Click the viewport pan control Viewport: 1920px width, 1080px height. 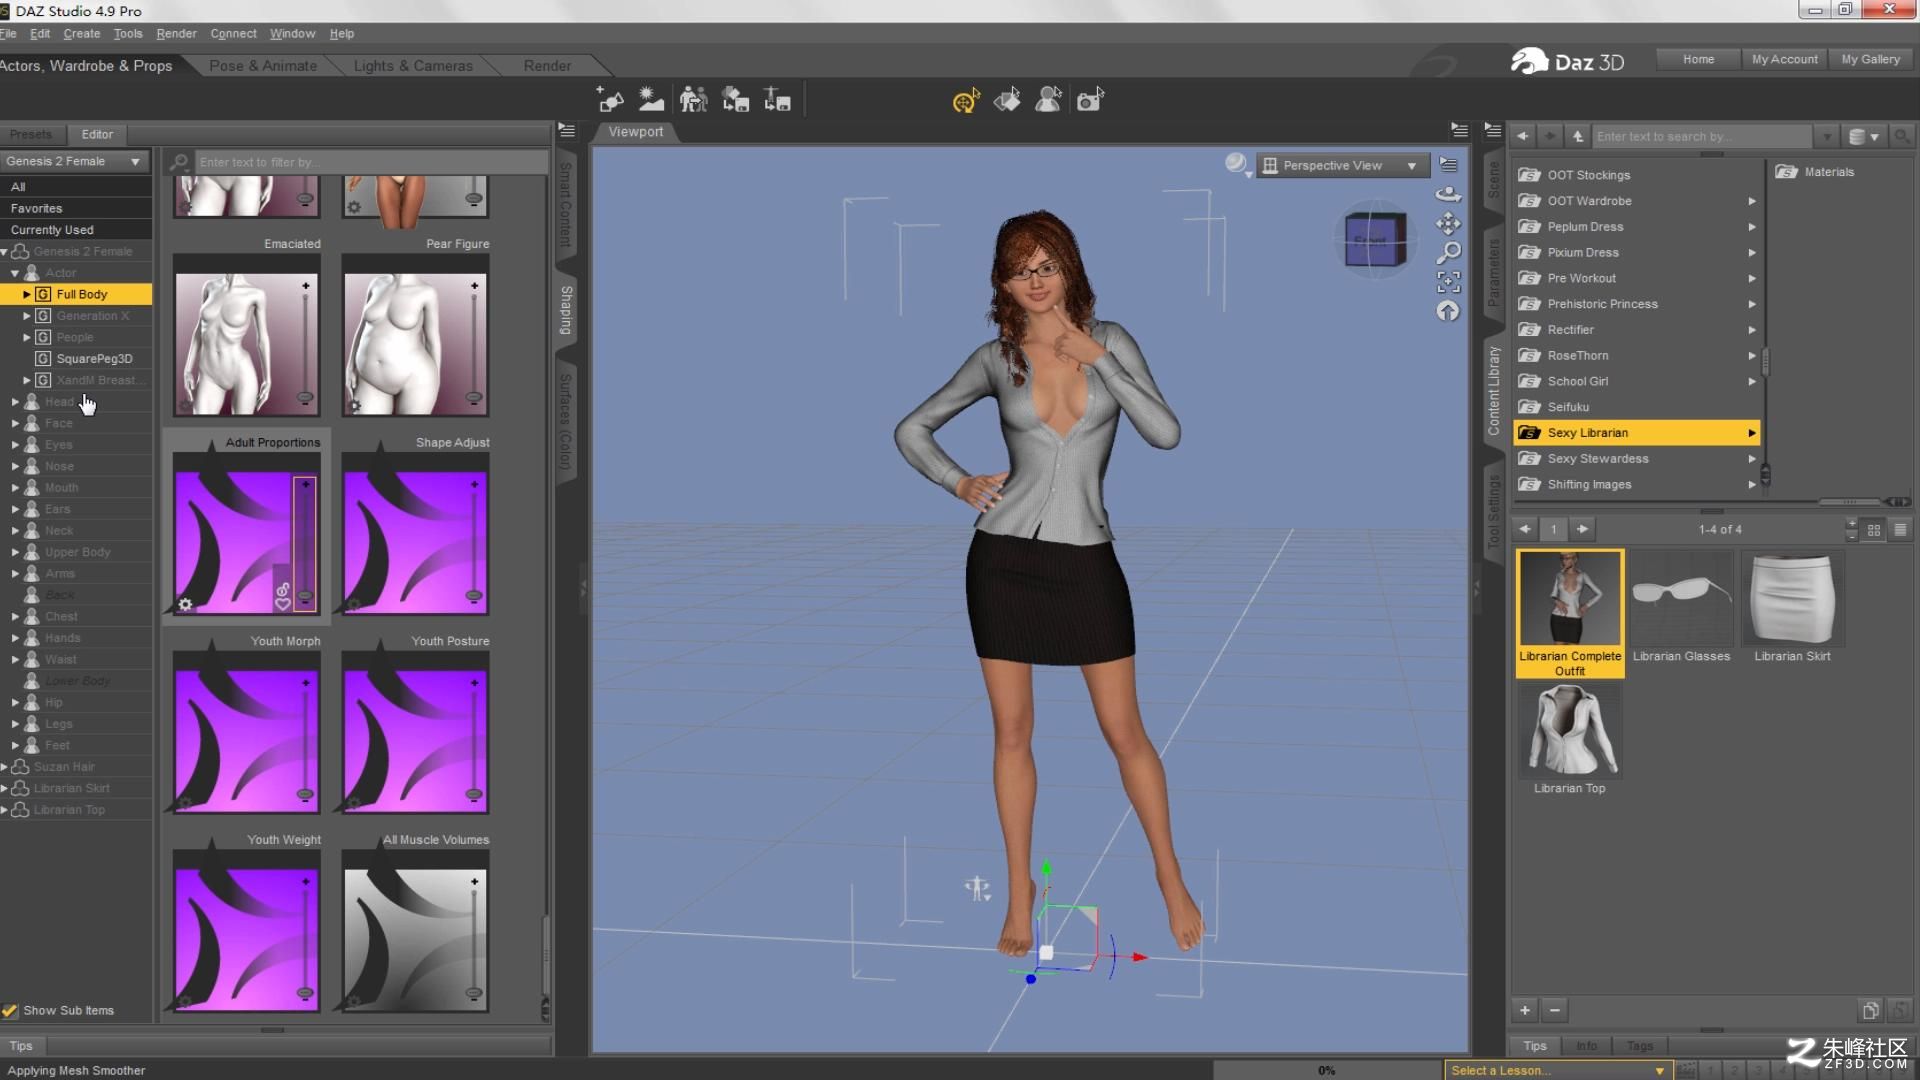coord(1448,224)
